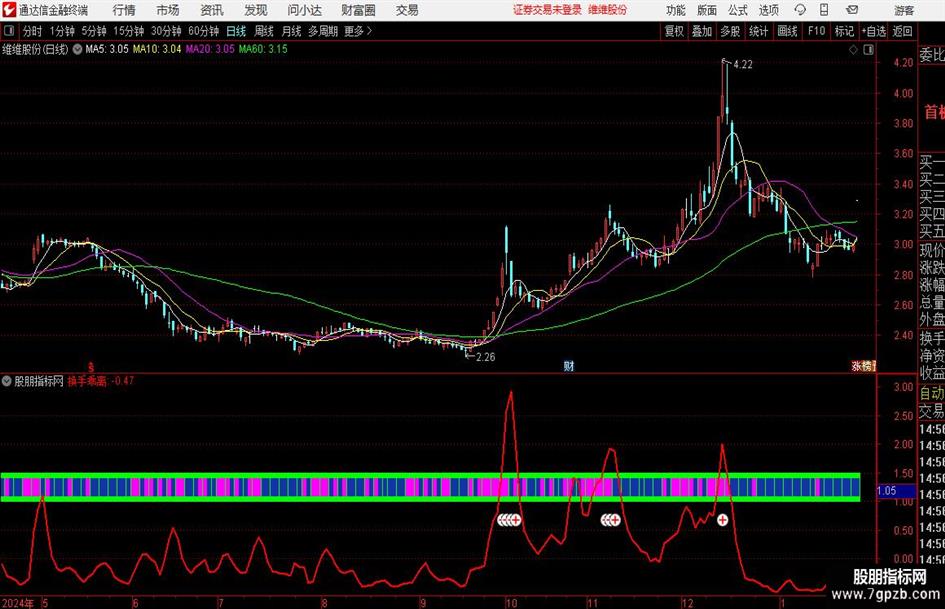Viewport: 945px width, 609px height.
Task: Open the 版面 menu
Action: (x=707, y=10)
